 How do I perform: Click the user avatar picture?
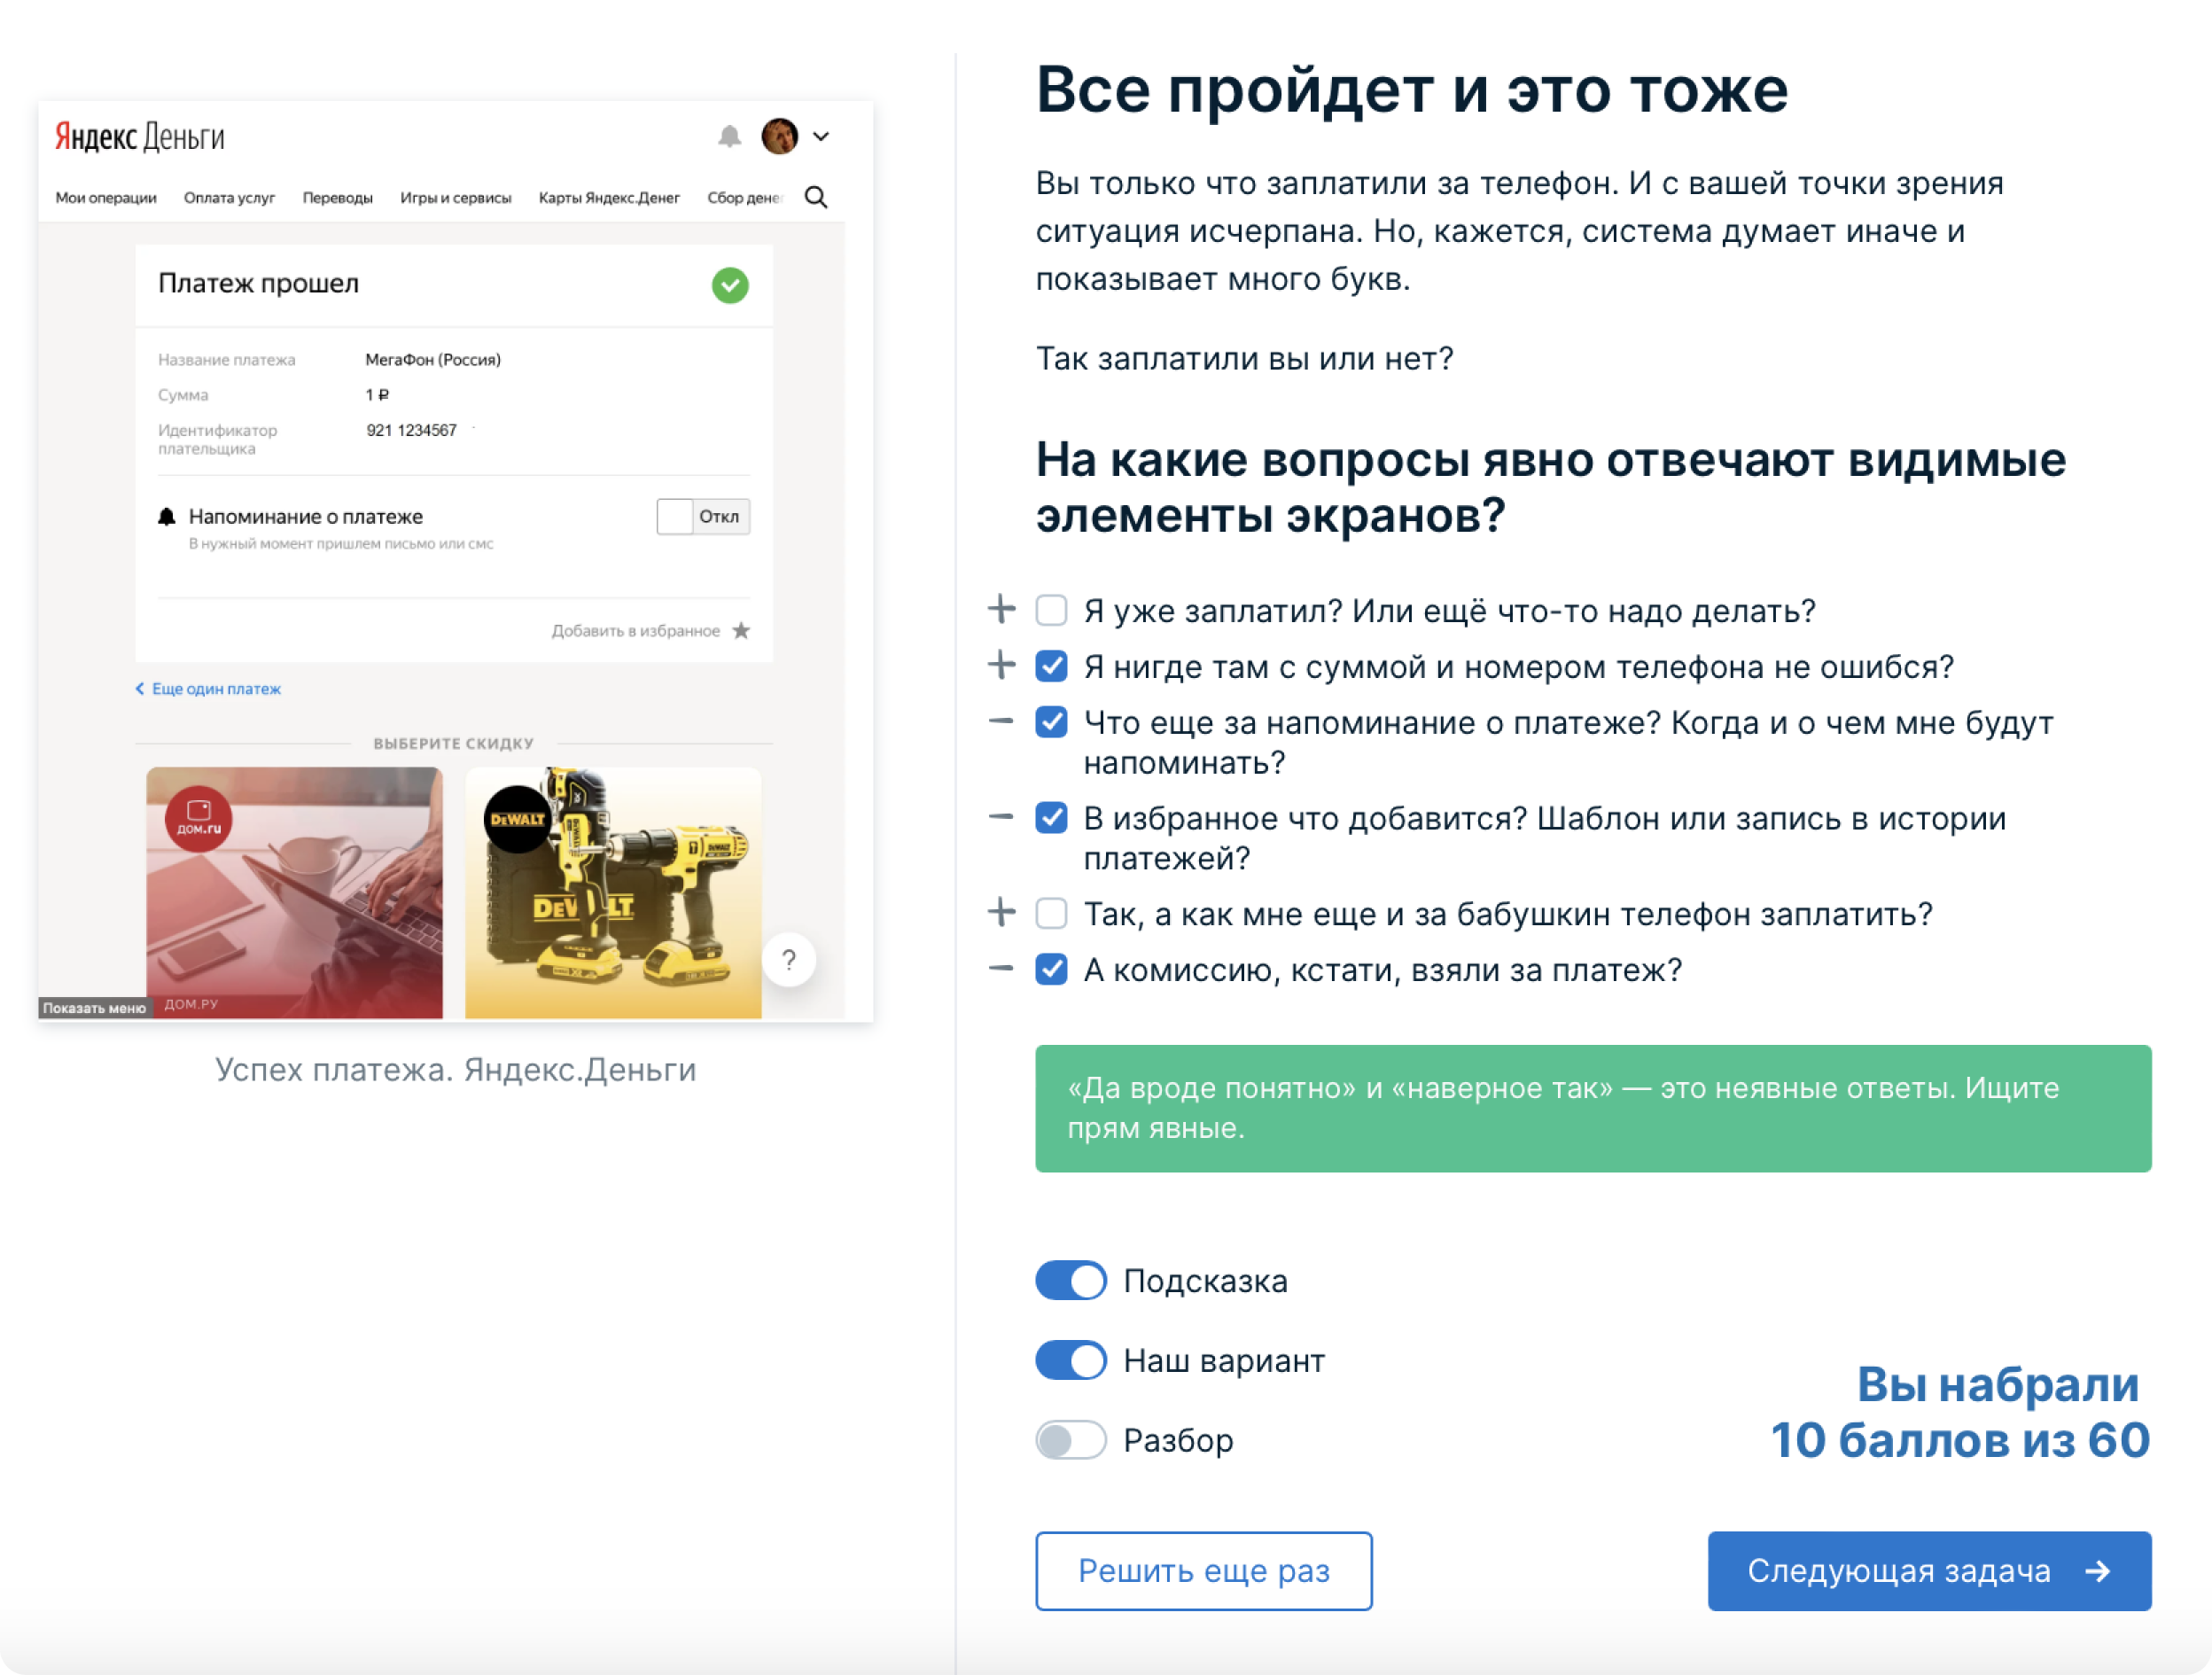(779, 136)
